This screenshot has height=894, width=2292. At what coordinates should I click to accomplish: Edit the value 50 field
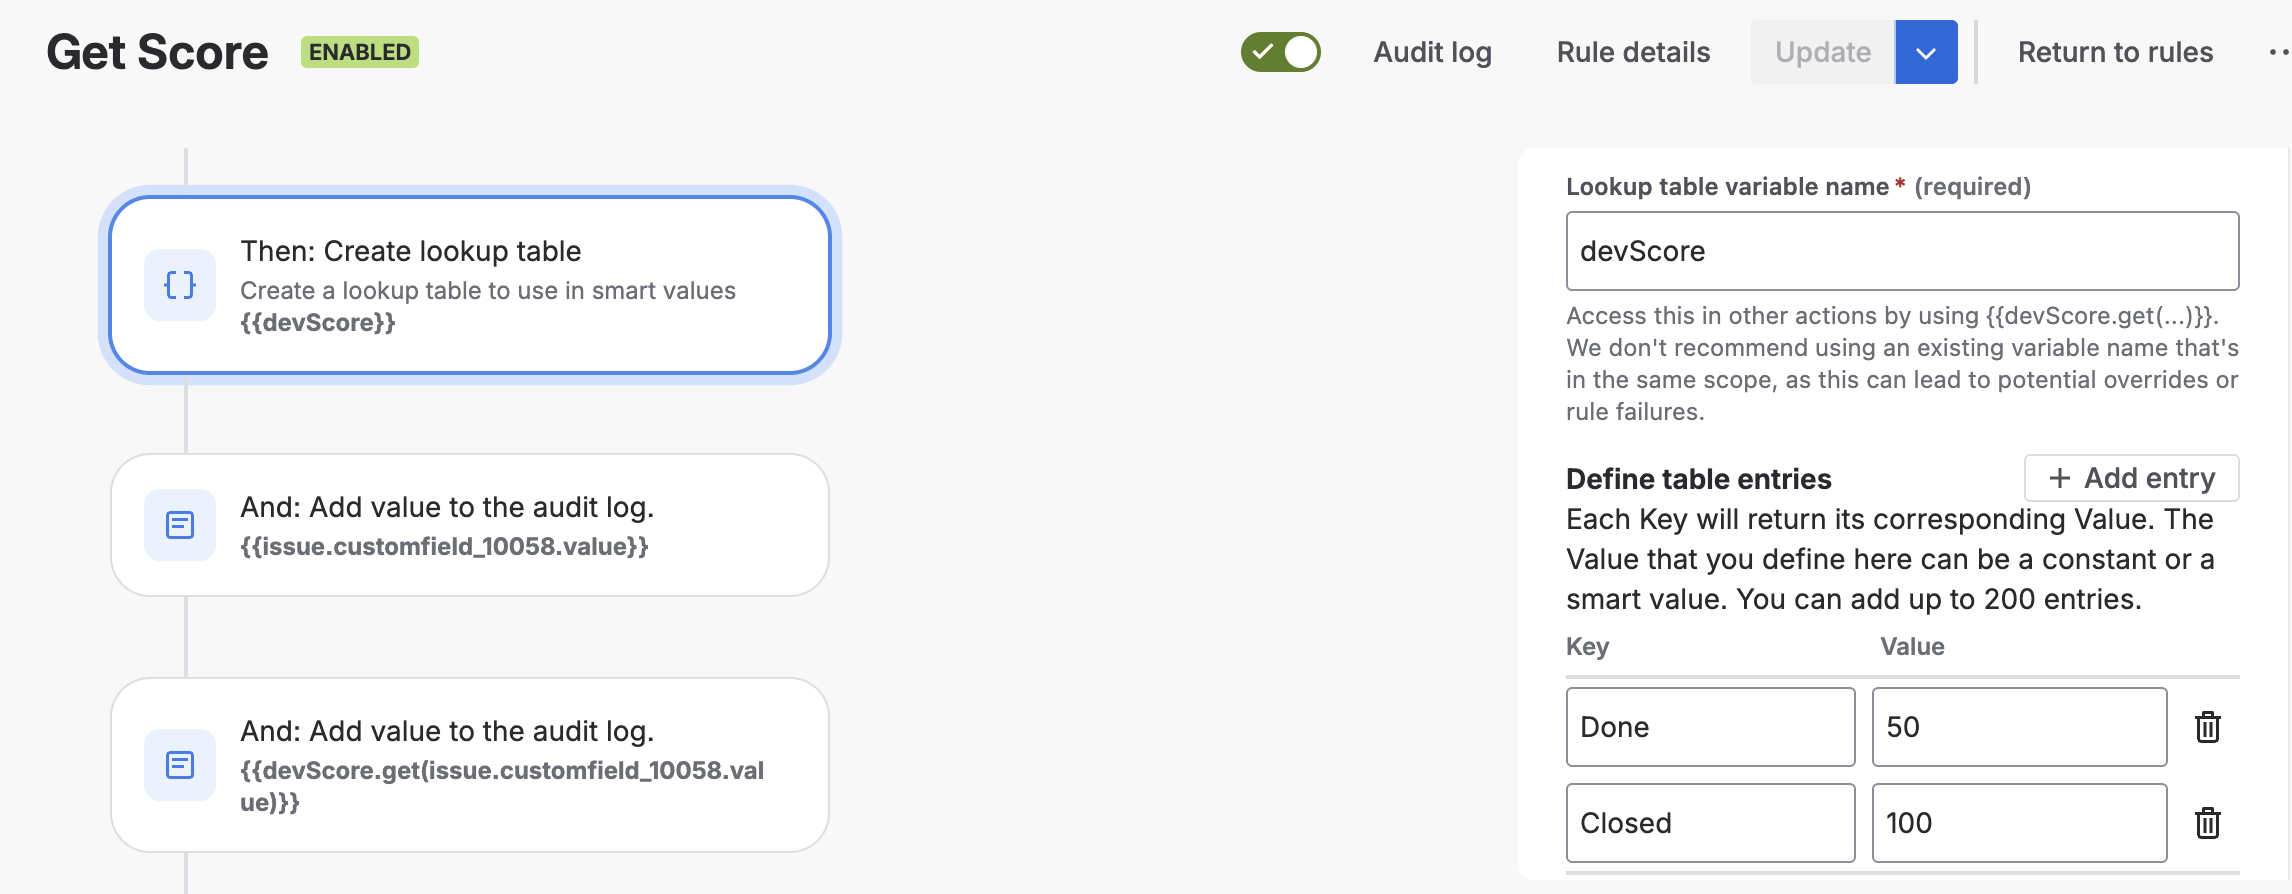coord(2020,727)
